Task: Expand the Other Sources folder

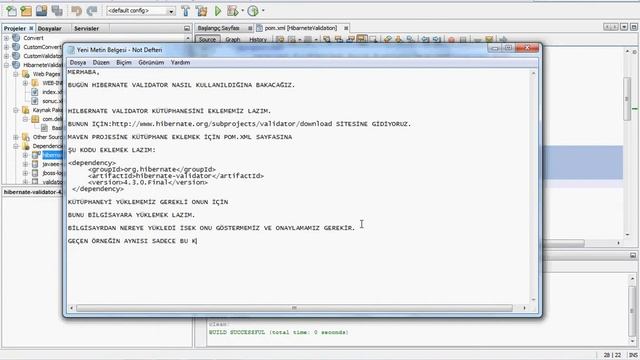Action: pos(16,137)
